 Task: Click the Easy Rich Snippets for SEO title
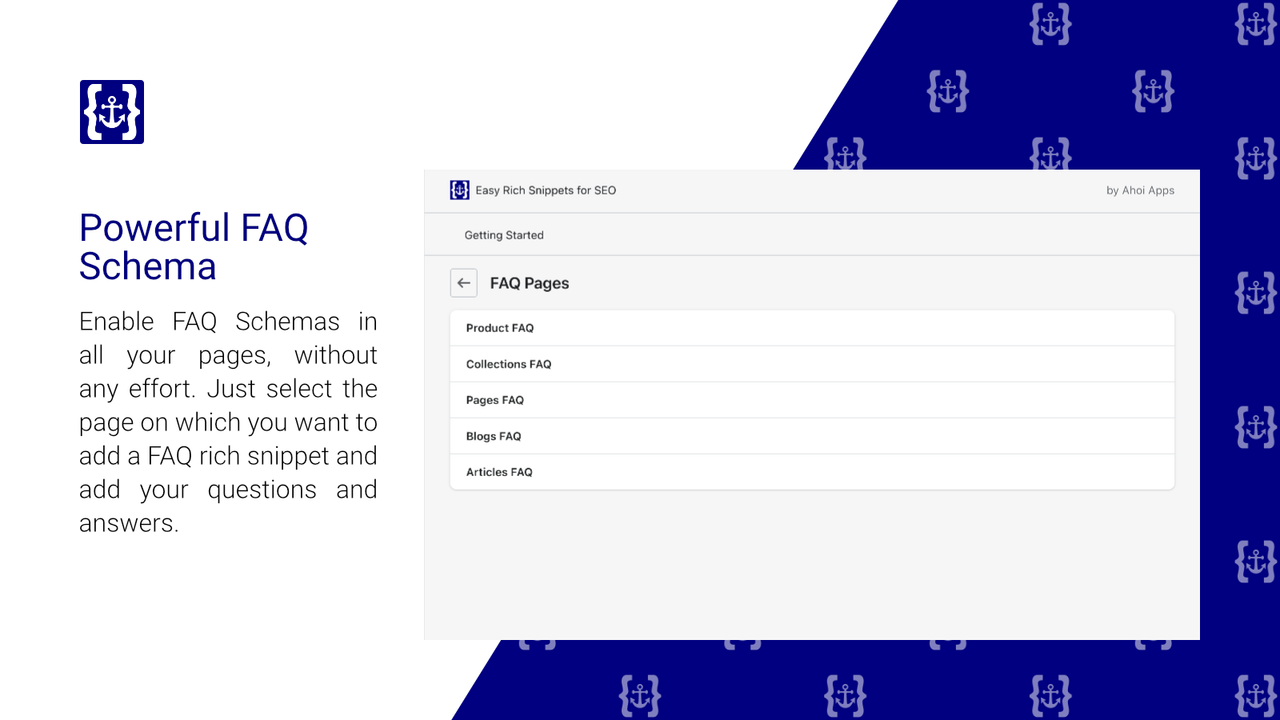[x=546, y=190]
